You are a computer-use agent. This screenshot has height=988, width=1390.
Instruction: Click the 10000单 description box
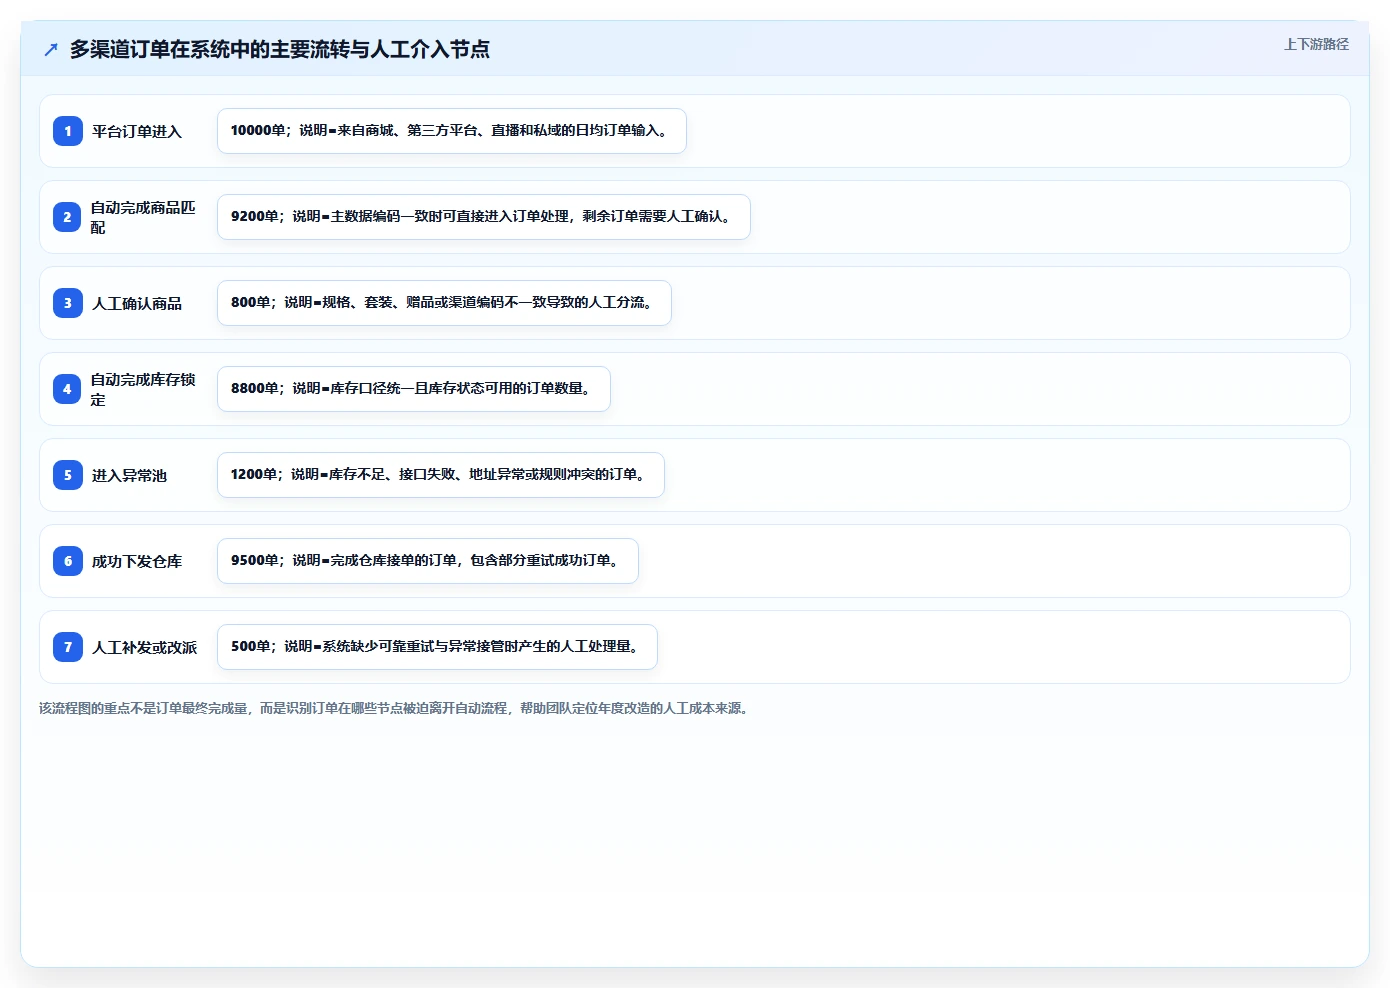(452, 131)
